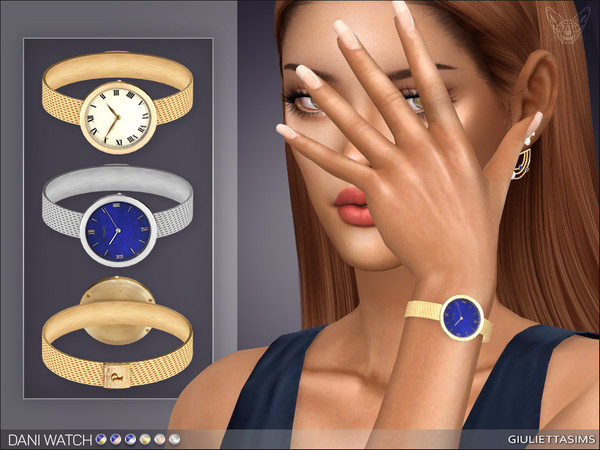Pick the fifth rose and white swatch
Viewport: 600px width, 450px height.
point(160,439)
